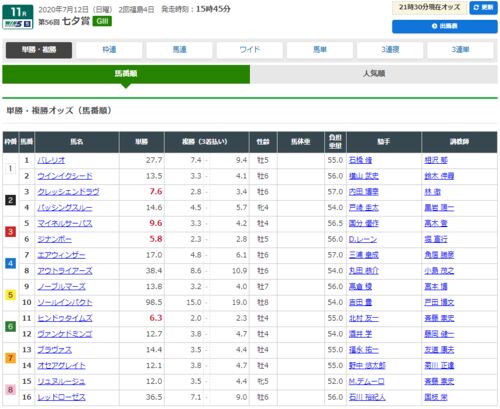The image size is (500, 409).
Task: Select the 人気順 sorting tab
Action: coord(374,74)
